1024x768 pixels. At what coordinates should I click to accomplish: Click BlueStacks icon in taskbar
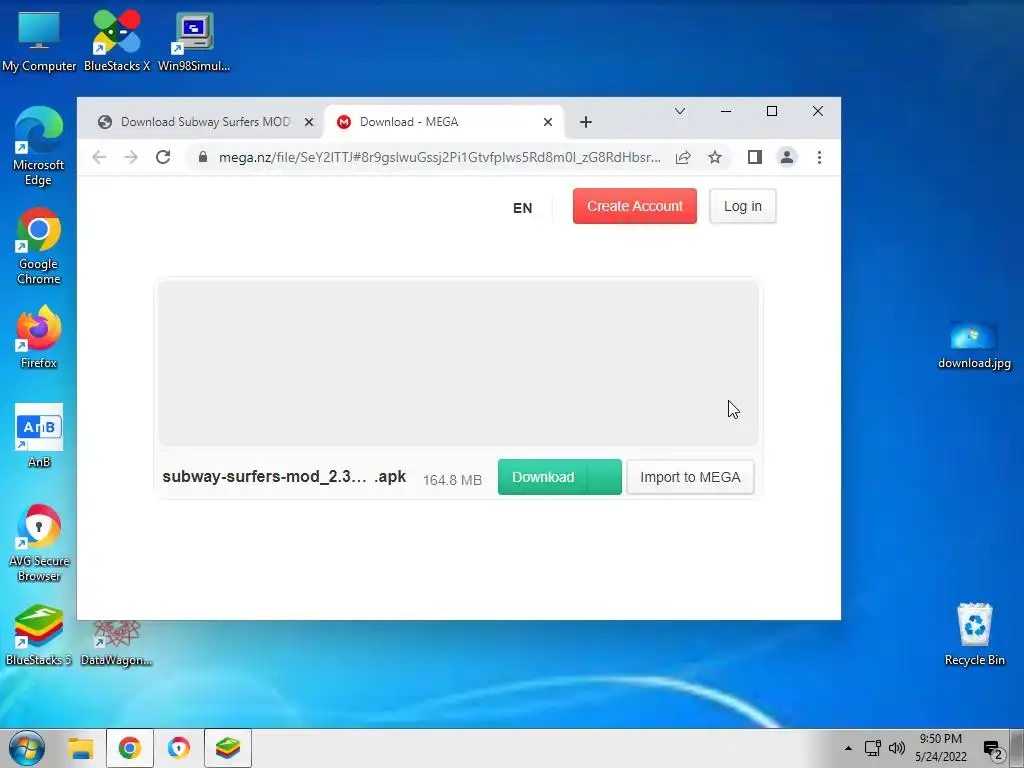click(228, 748)
